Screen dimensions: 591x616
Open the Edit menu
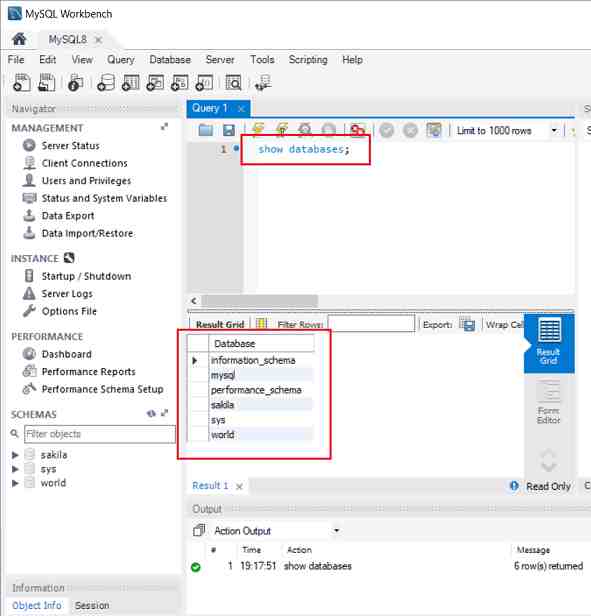48,60
